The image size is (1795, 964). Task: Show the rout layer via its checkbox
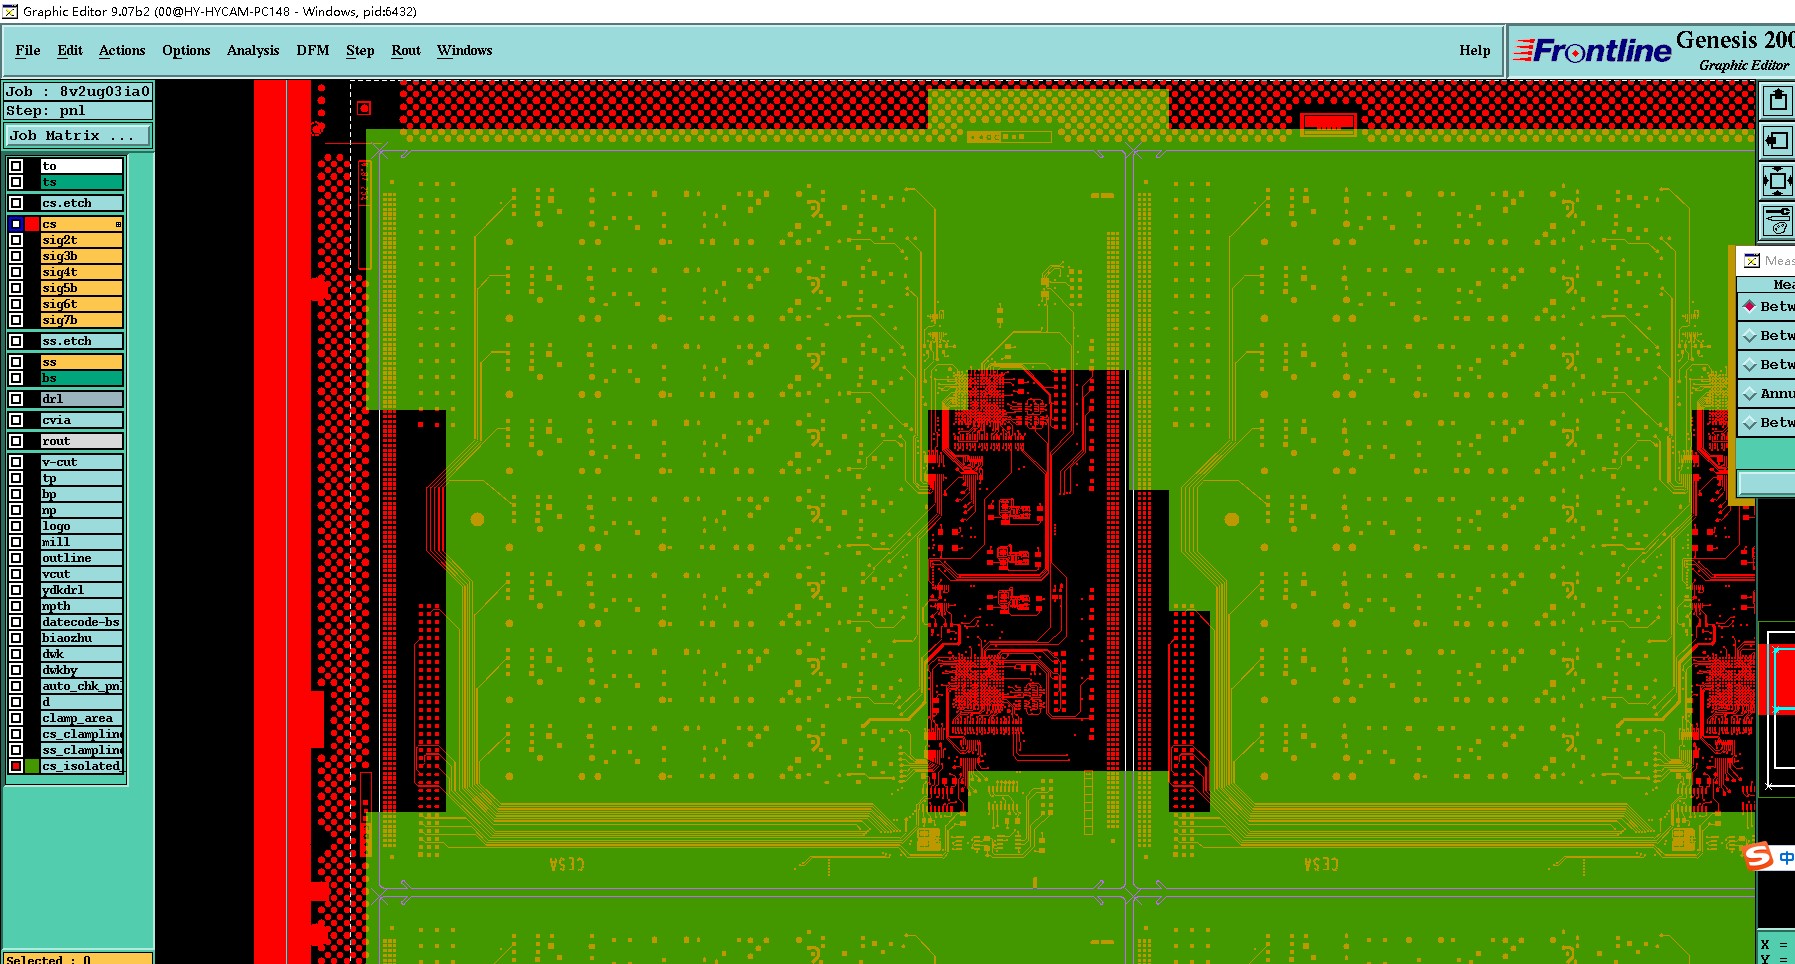pos(16,441)
